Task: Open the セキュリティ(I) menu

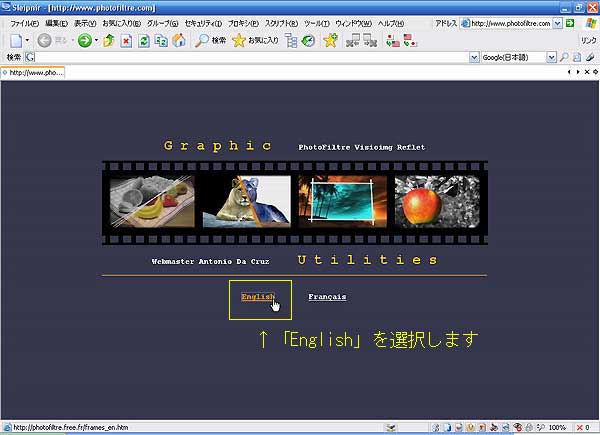Action: click(x=203, y=23)
